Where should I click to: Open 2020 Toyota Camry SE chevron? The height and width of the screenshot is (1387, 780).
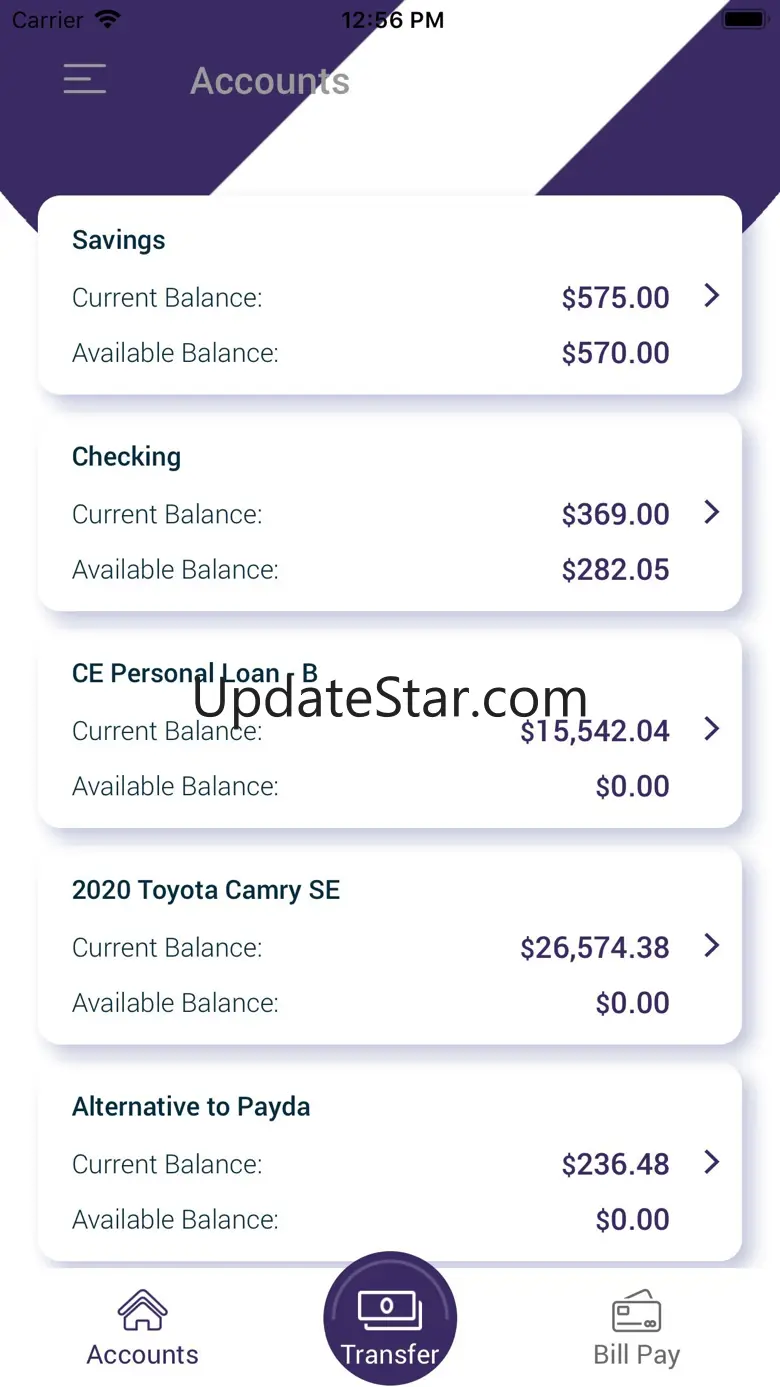pyautogui.click(x=711, y=946)
